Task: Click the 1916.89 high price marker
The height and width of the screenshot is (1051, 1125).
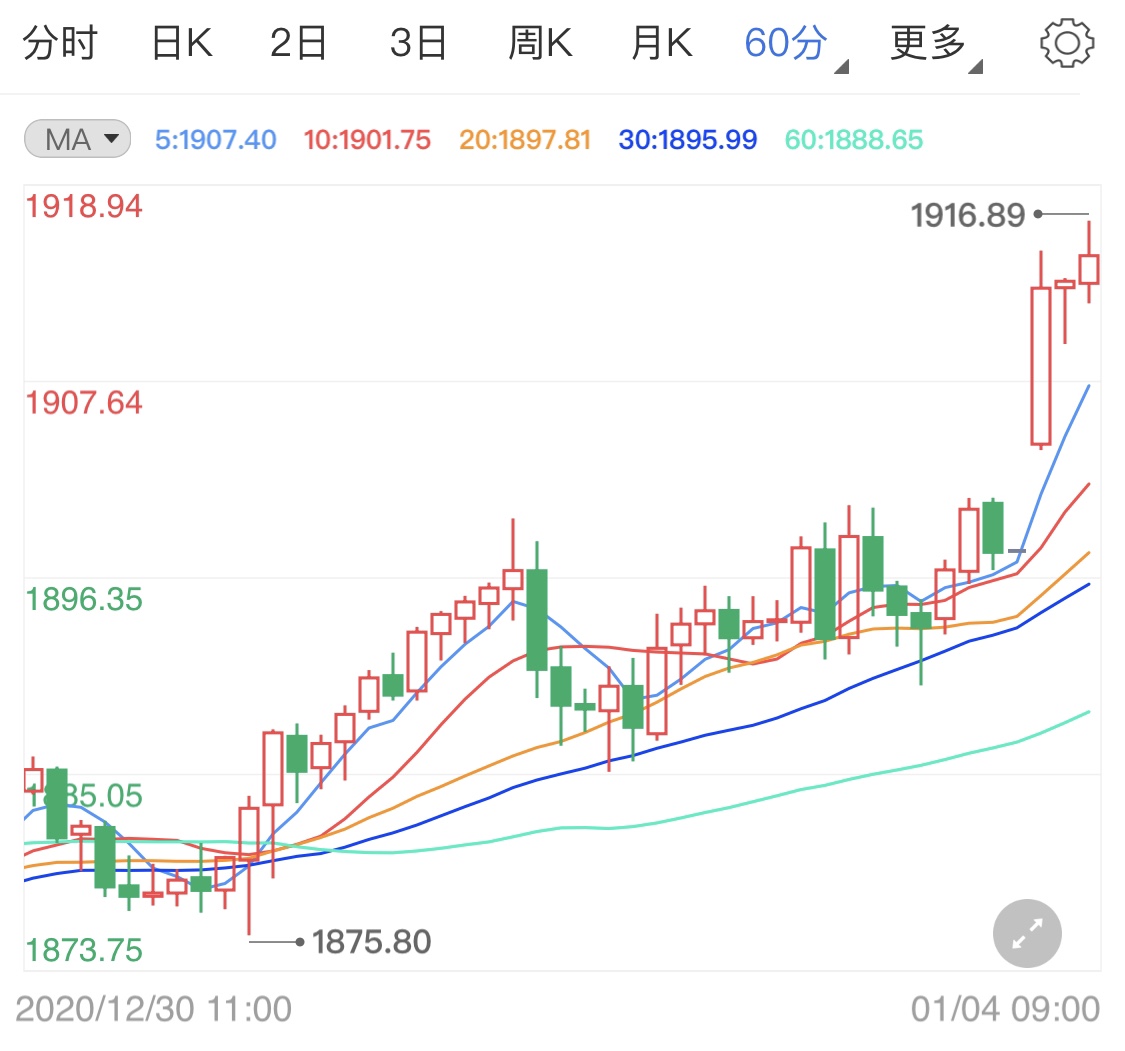Action: (968, 215)
